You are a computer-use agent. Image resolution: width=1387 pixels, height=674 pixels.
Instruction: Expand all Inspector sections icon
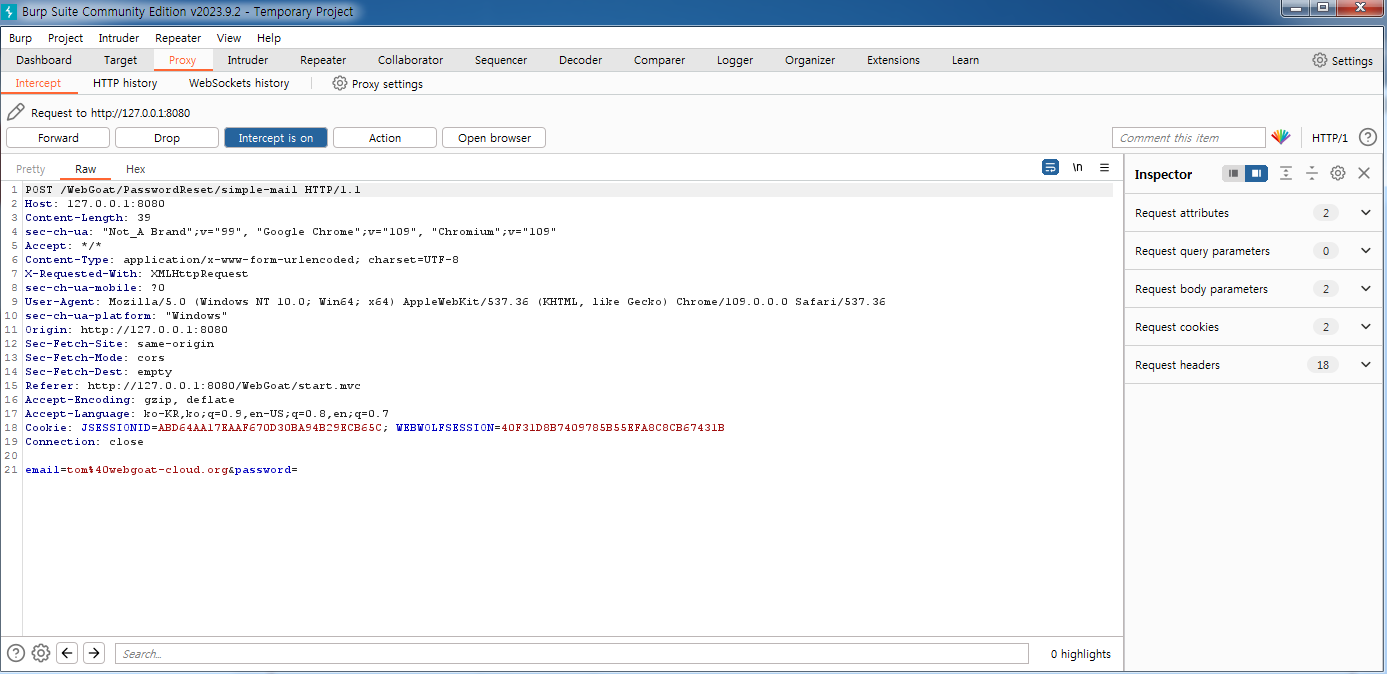[1286, 174]
